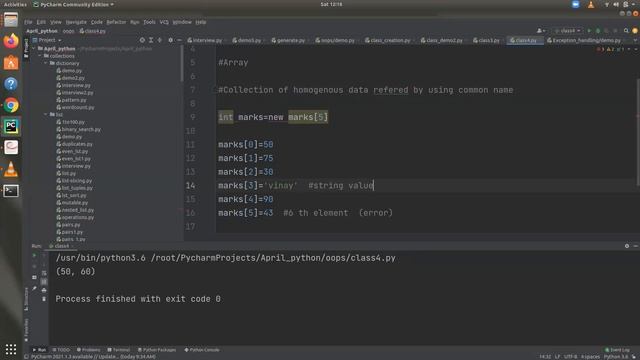The width and height of the screenshot is (640, 360).
Task: Show hidden editor tabs dropdown arrow
Action: click(x=635, y=40)
